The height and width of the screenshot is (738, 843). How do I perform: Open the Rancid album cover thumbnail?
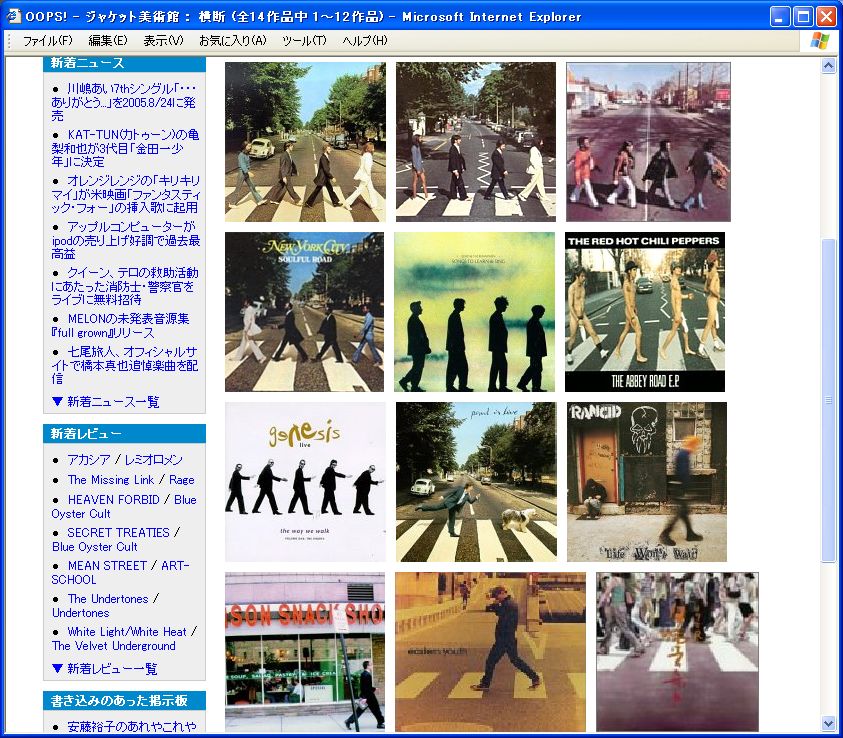coord(646,482)
